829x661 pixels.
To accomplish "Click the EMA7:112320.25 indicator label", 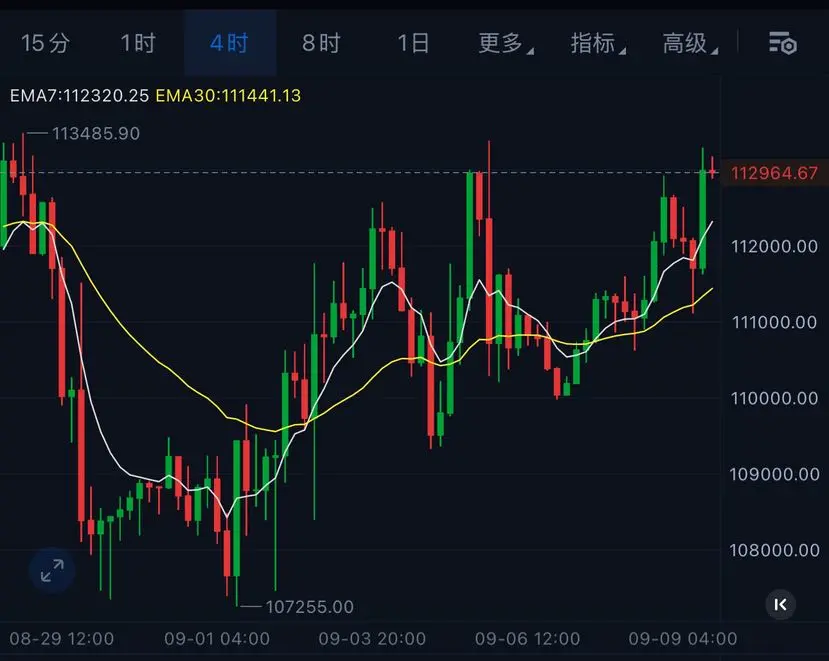I will click(x=79, y=96).
